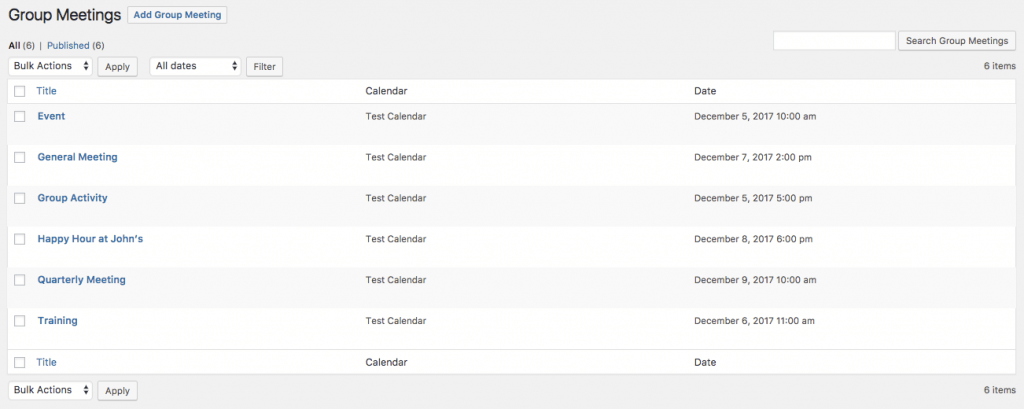Focus the group meetings search field
Image resolution: width=1024 pixels, height=409 pixels.
click(834, 41)
